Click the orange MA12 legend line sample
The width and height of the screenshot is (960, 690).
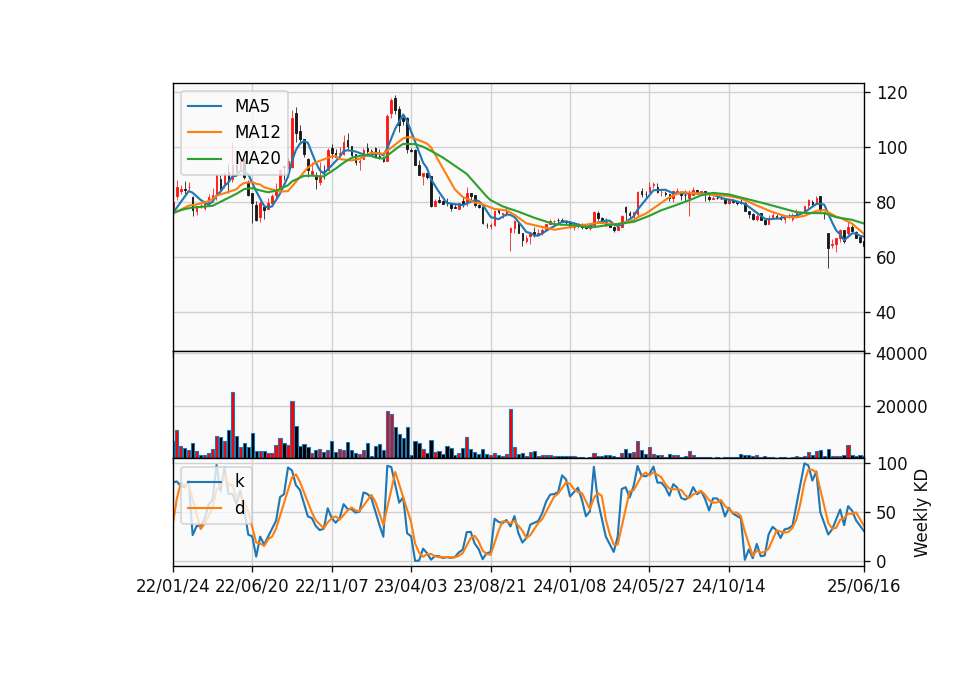point(204,132)
